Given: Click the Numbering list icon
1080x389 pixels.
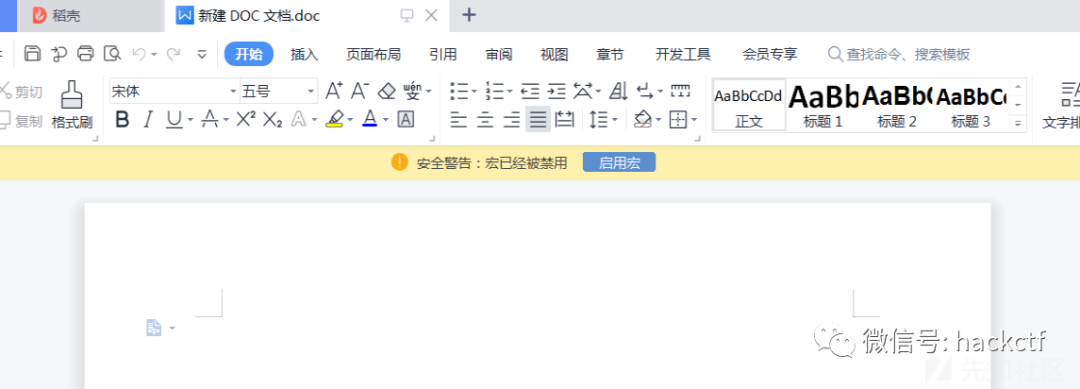Looking at the screenshot, I should [x=495, y=90].
